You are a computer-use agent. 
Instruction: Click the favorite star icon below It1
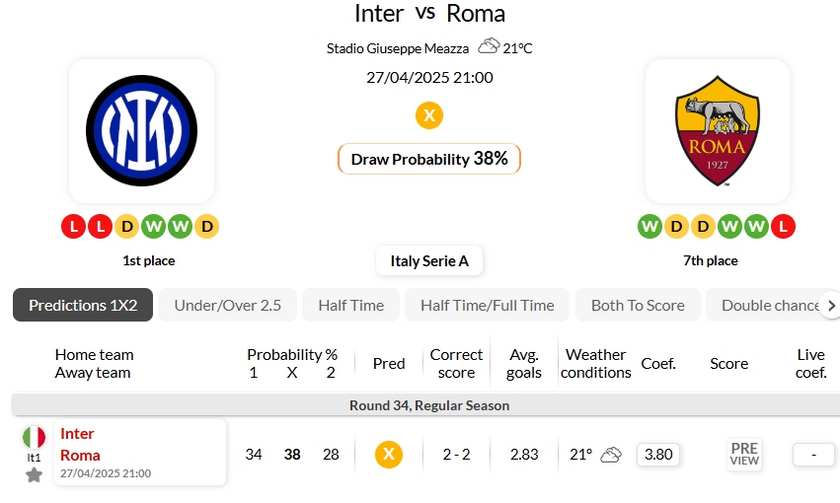(34, 475)
